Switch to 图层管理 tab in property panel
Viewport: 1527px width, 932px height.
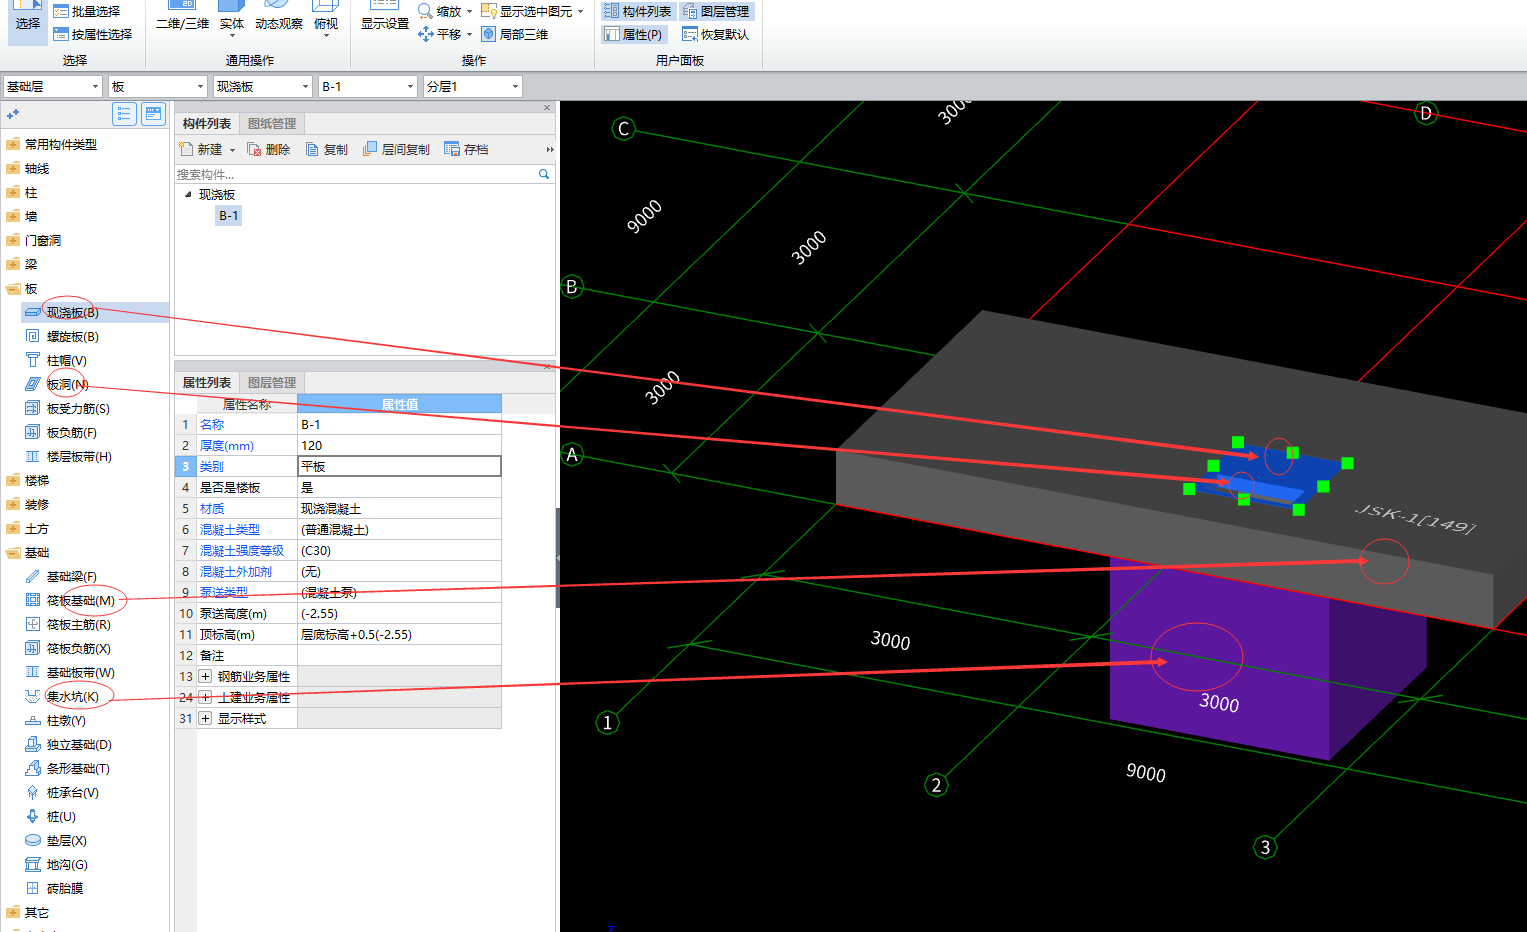(x=272, y=383)
